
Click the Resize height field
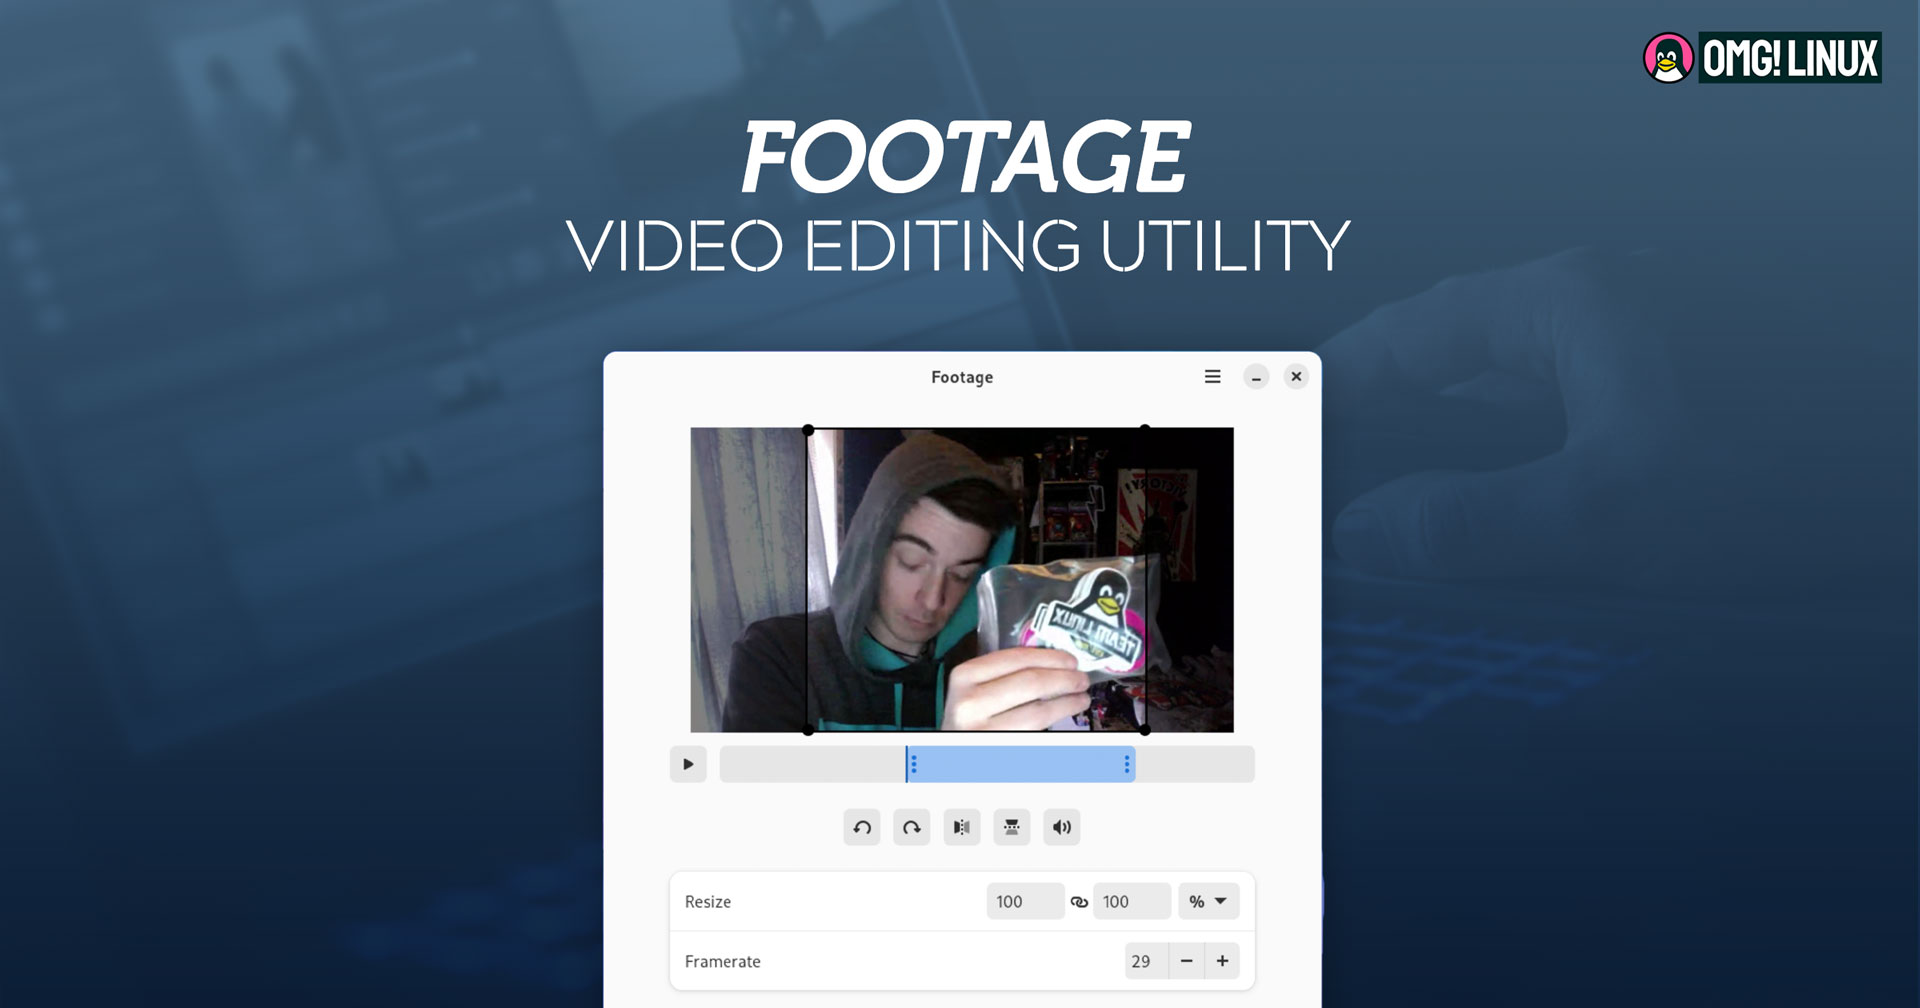tap(1132, 901)
